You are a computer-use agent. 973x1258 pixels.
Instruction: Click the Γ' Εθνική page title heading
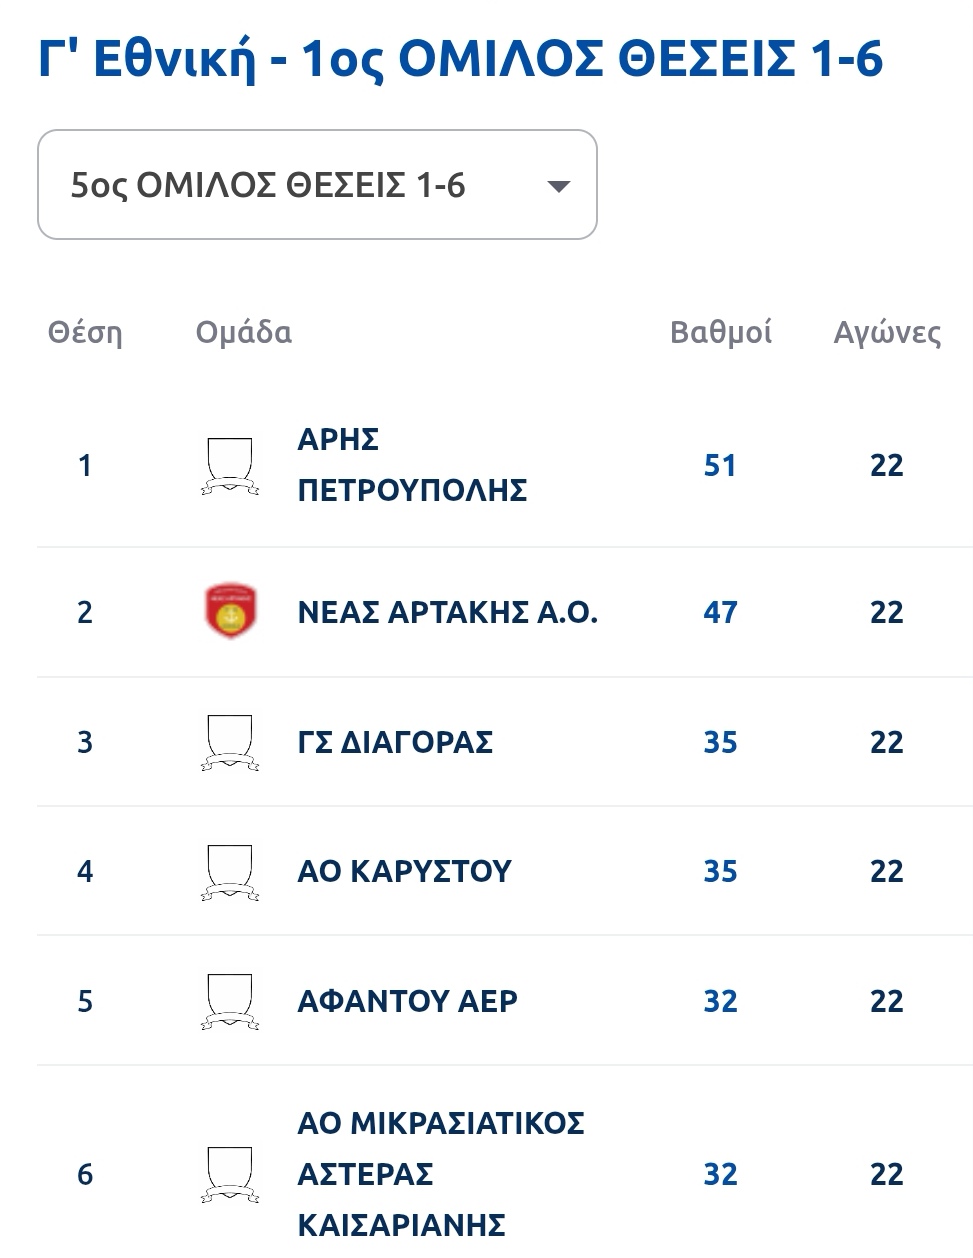click(x=460, y=59)
